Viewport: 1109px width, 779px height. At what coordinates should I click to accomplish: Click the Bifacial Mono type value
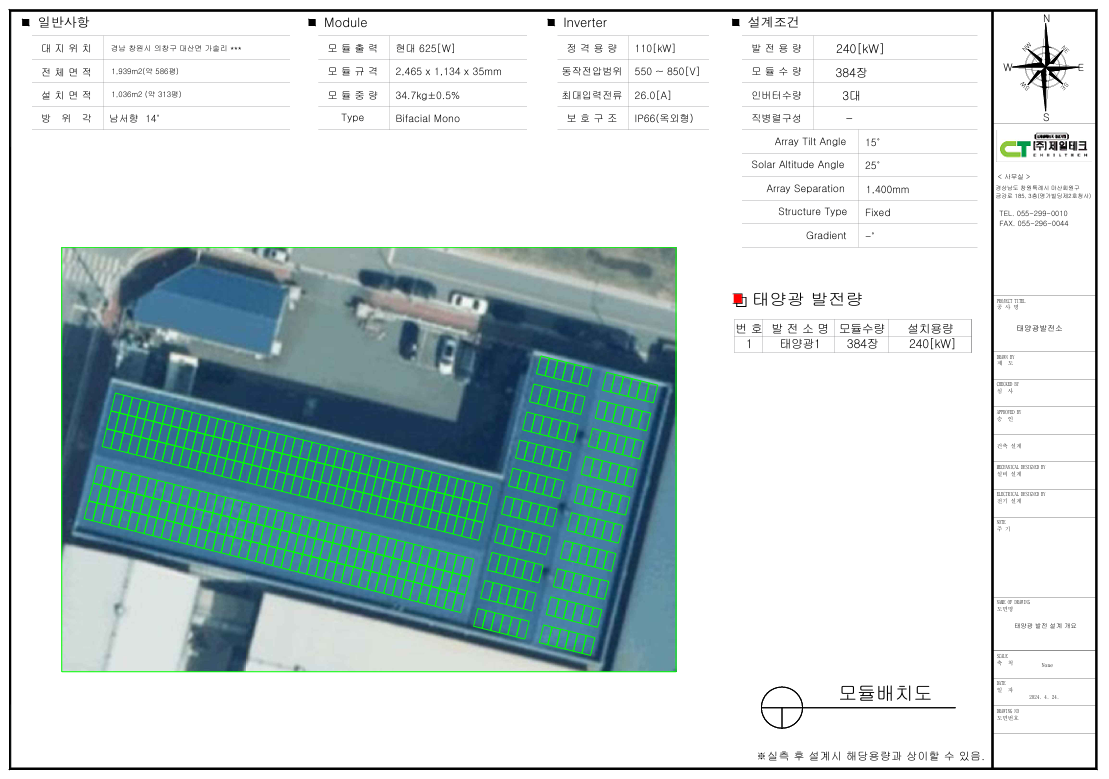(427, 118)
